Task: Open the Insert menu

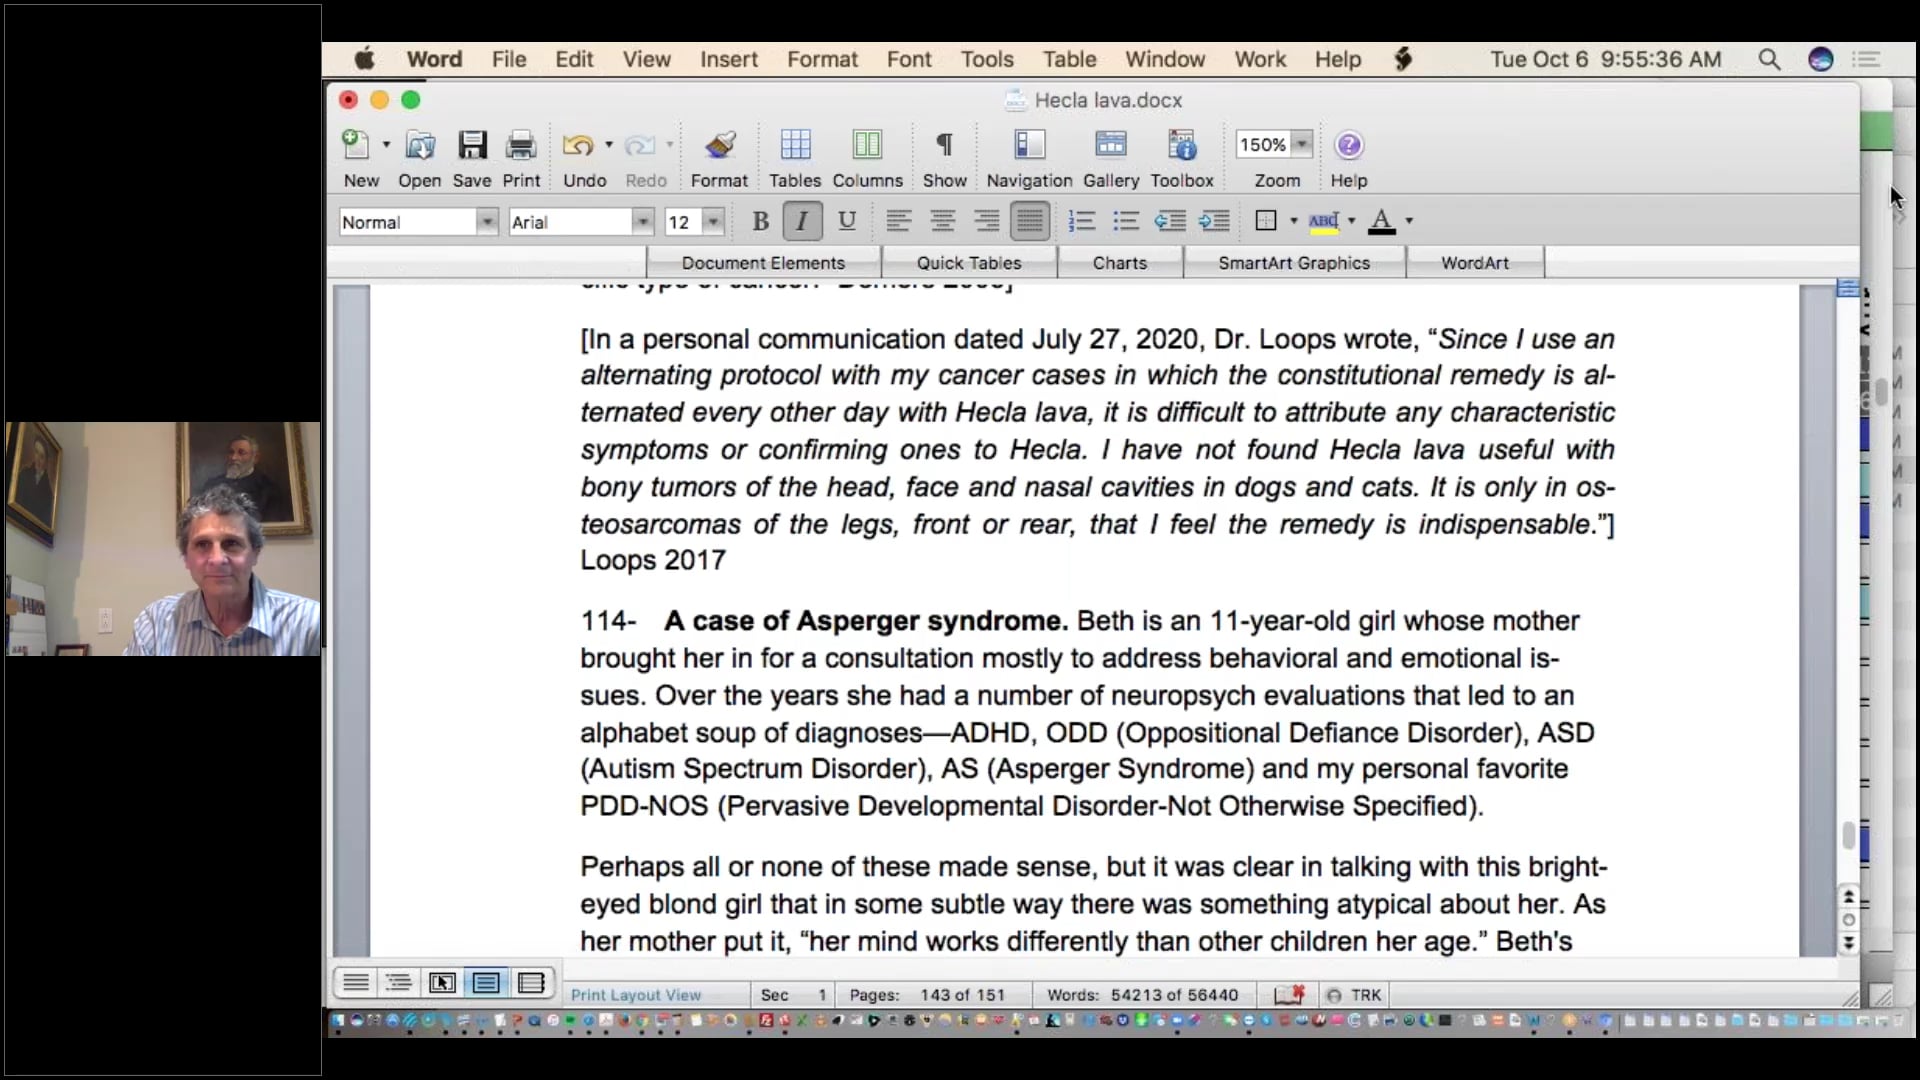Action: 728,59
